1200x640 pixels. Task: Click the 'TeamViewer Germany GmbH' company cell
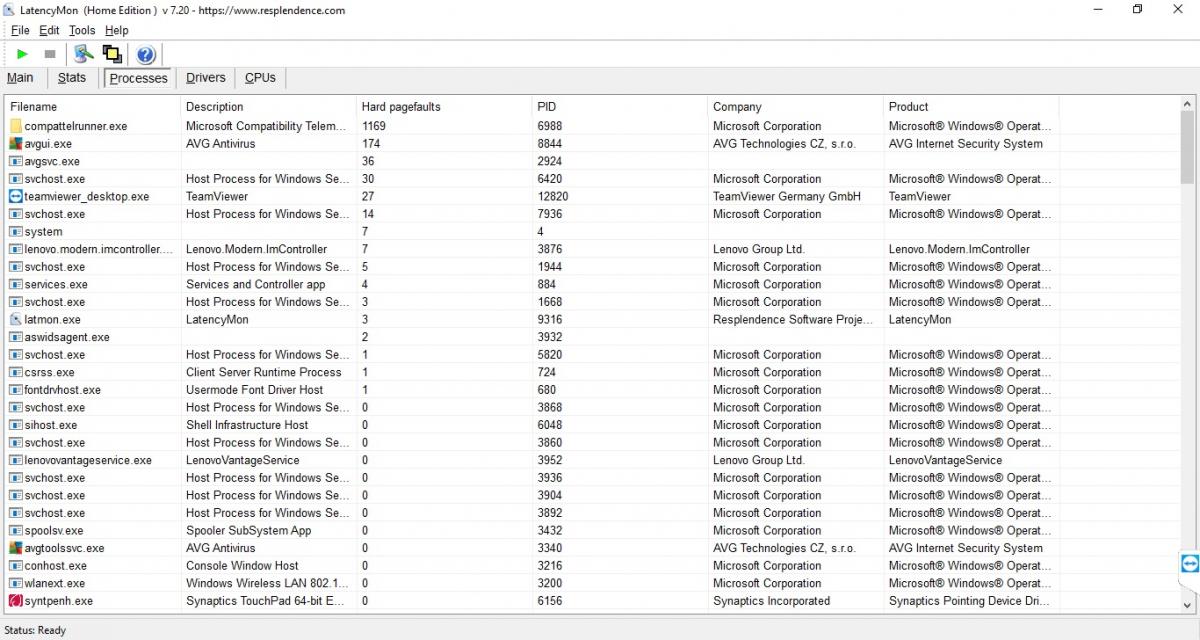[787, 197]
